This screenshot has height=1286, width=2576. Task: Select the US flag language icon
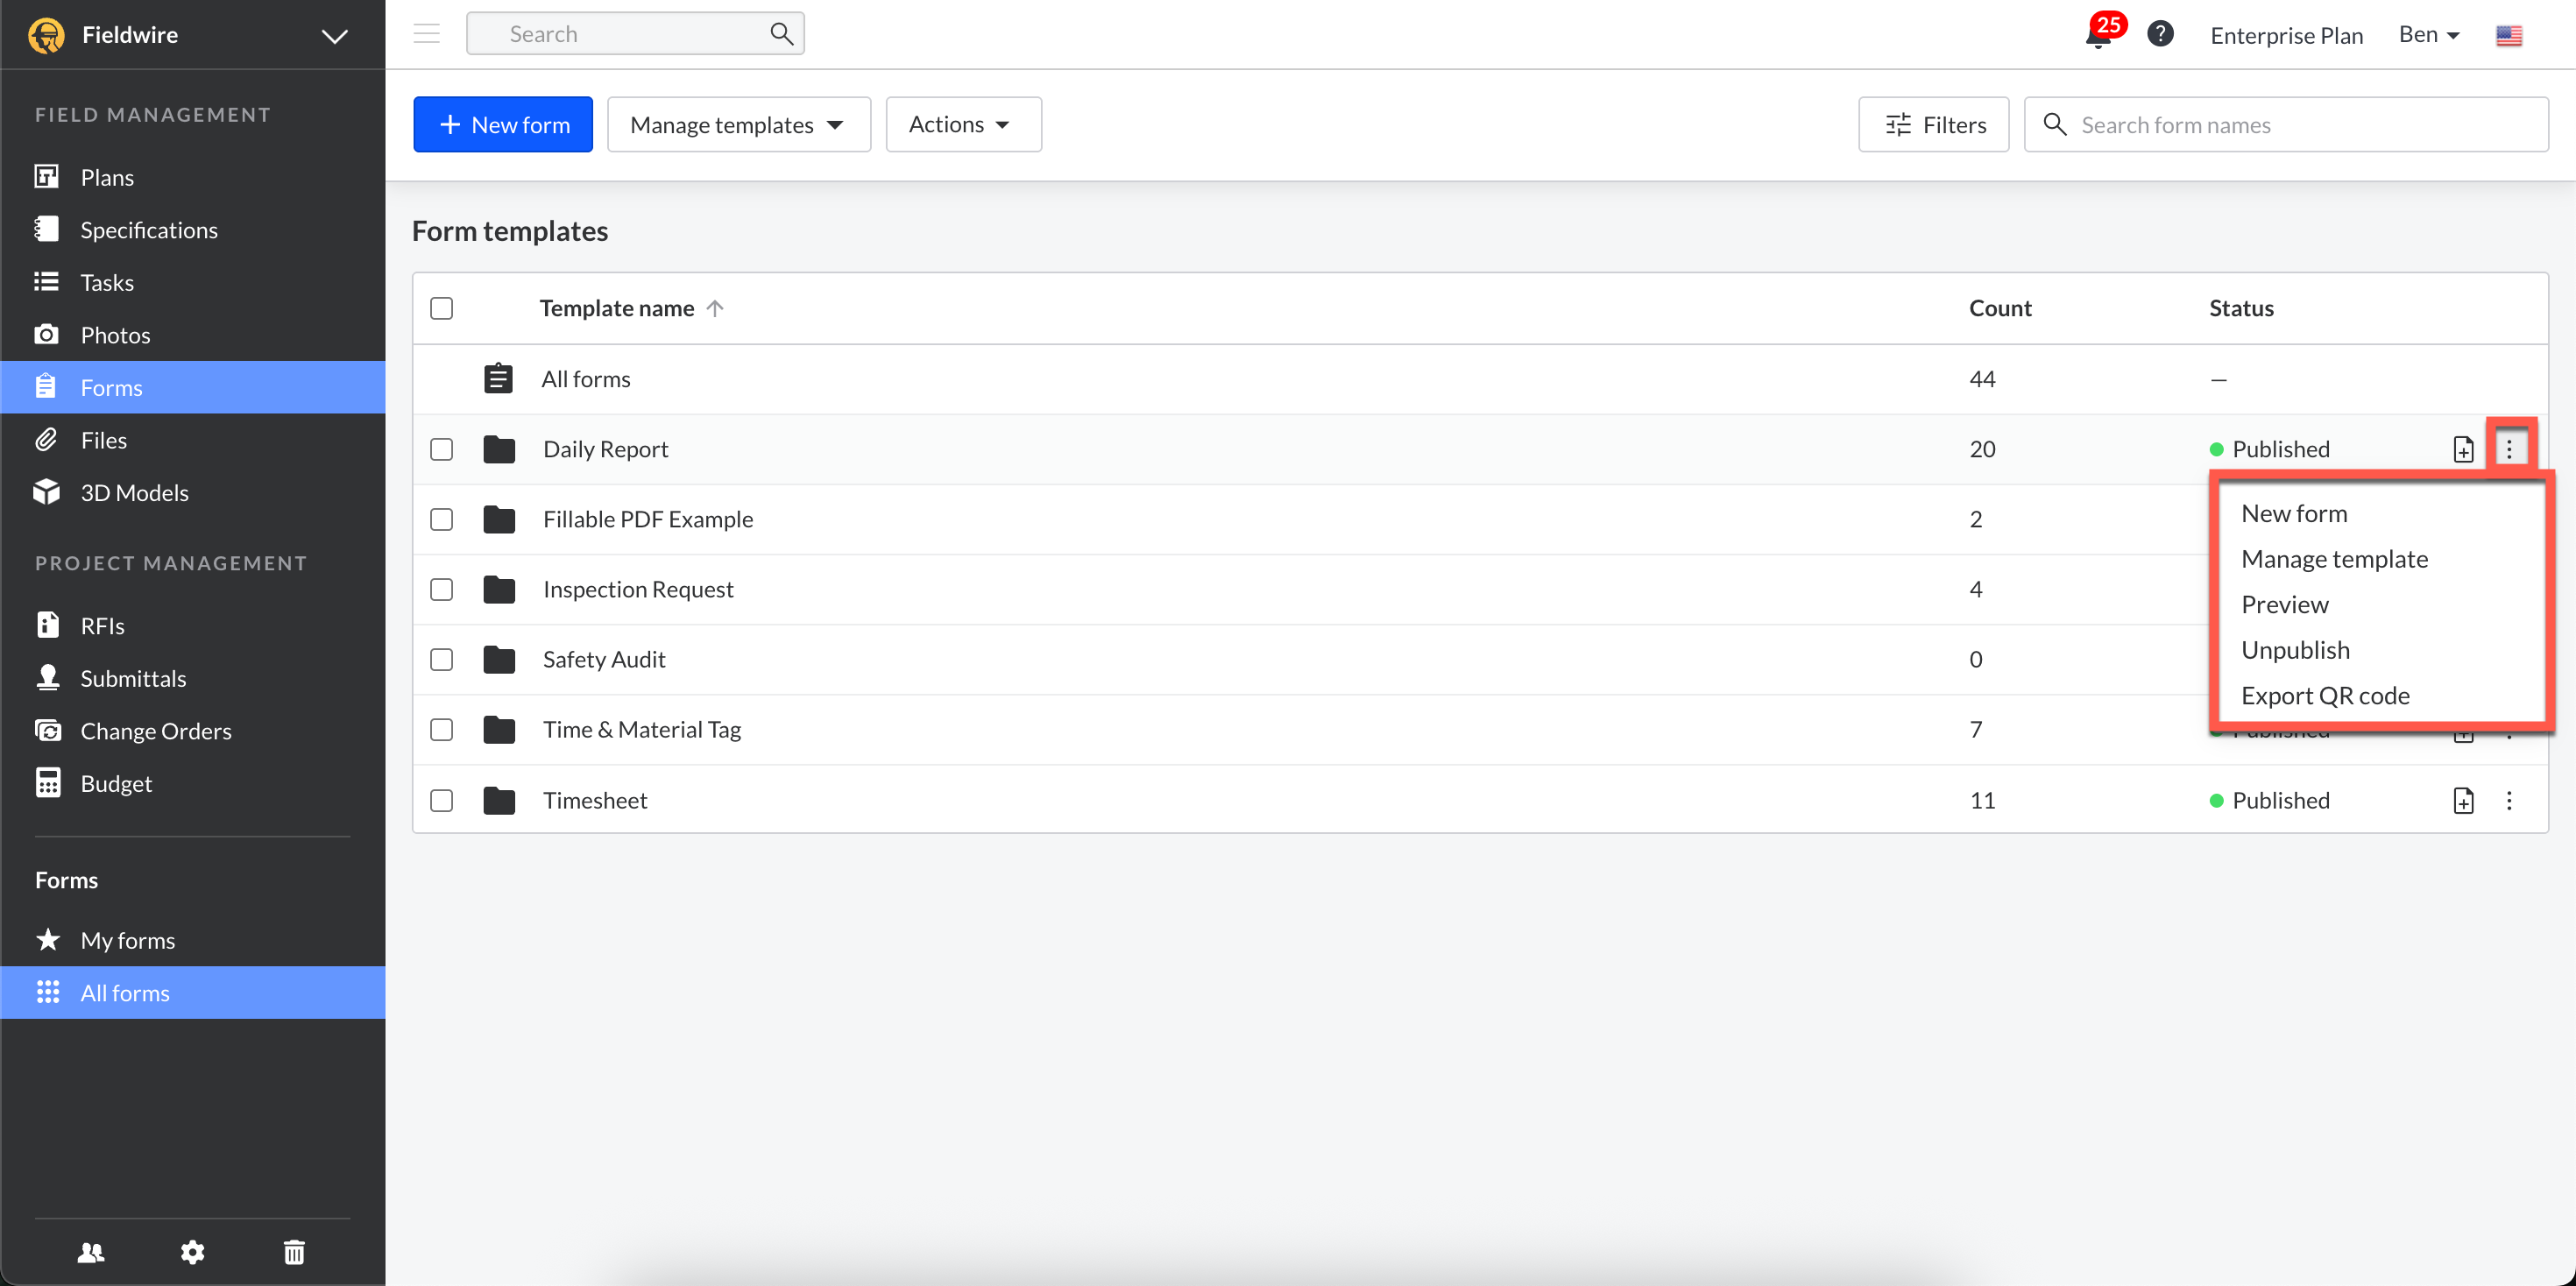coord(2509,35)
